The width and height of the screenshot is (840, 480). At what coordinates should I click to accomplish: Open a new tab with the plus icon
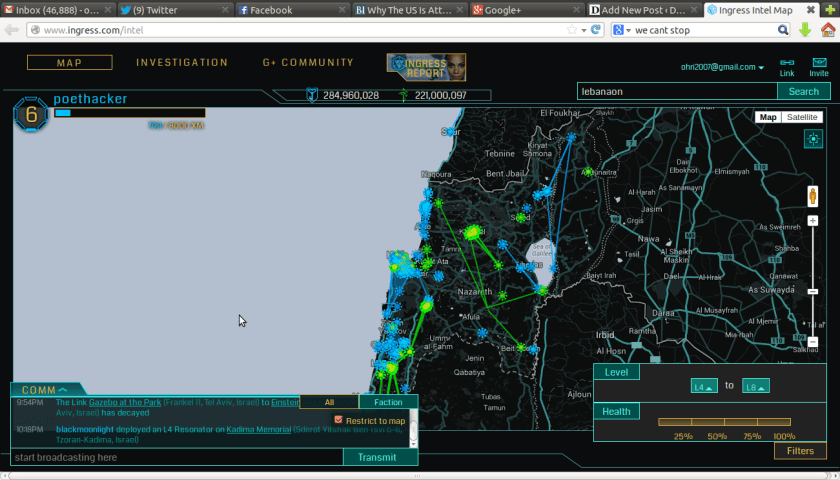[830, 10]
